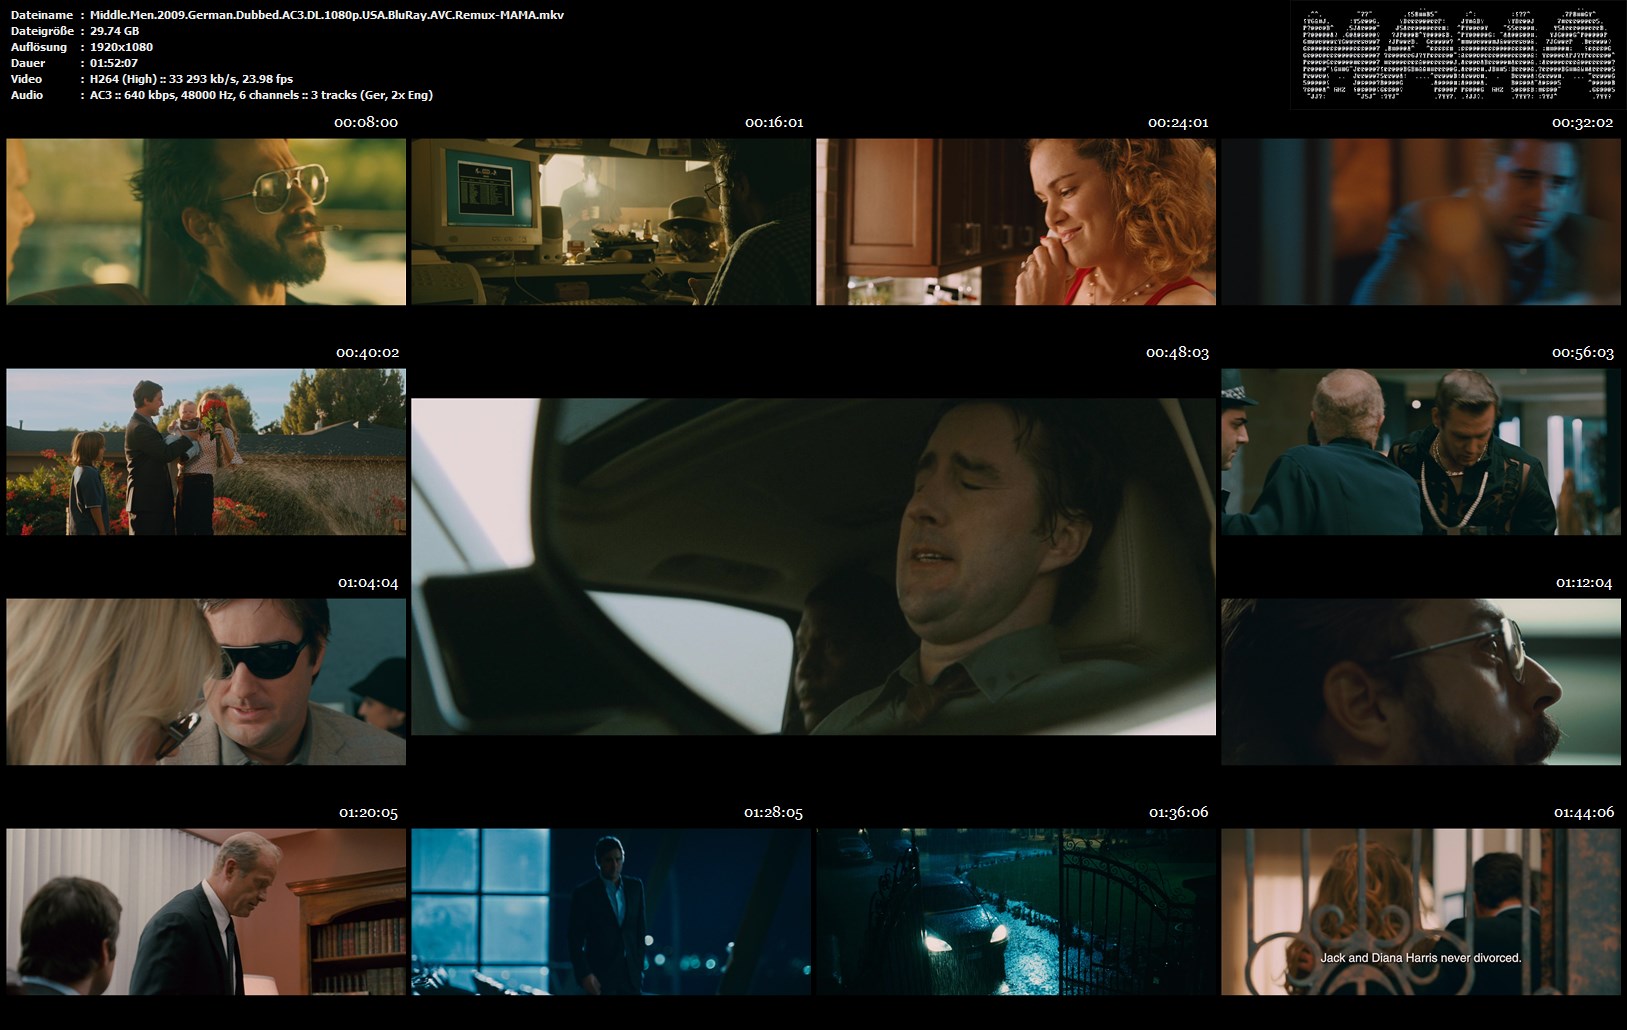The height and width of the screenshot is (1030, 1627).
Task: Click the 01:12:04 timestamp label
Action: [1584, 583]
